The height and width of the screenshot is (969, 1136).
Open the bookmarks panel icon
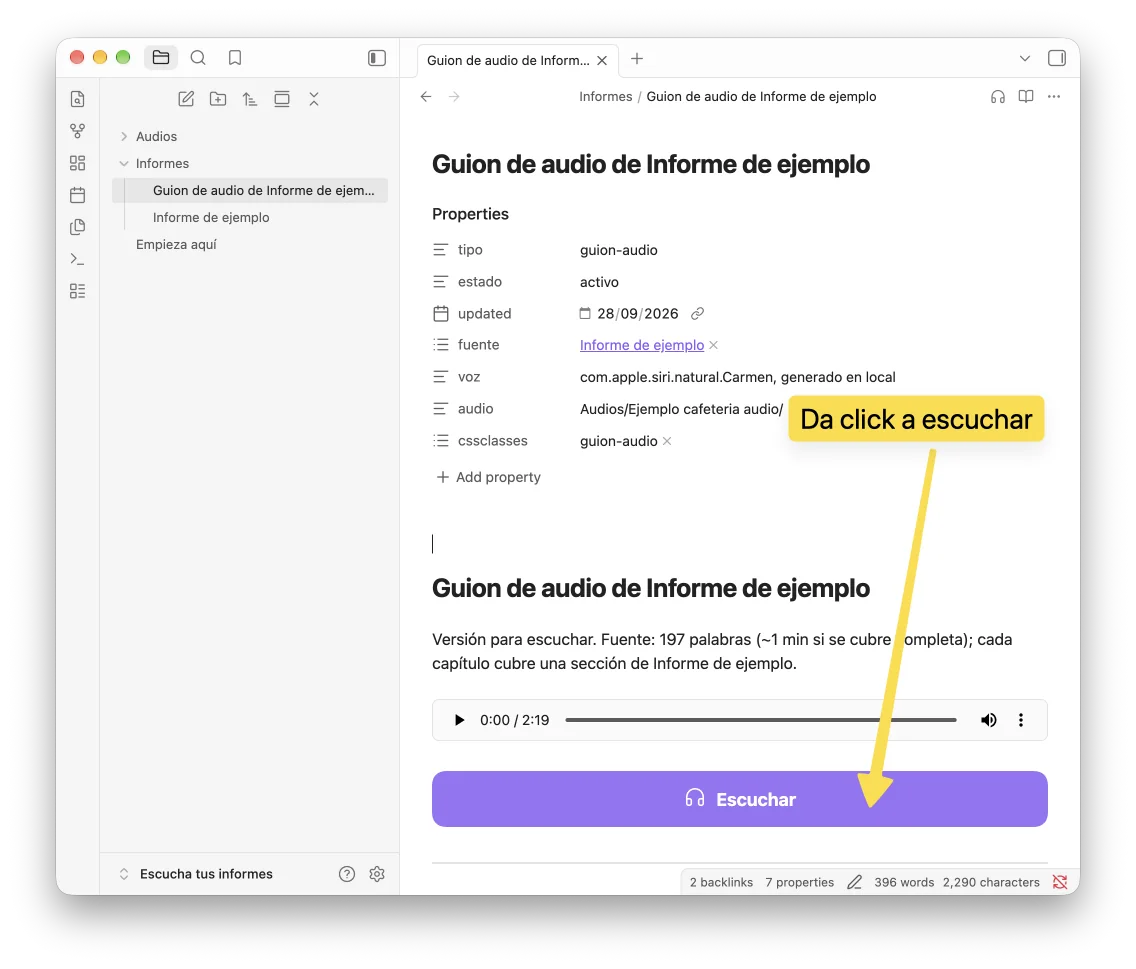pyautogui.click(x=235, y=57)
